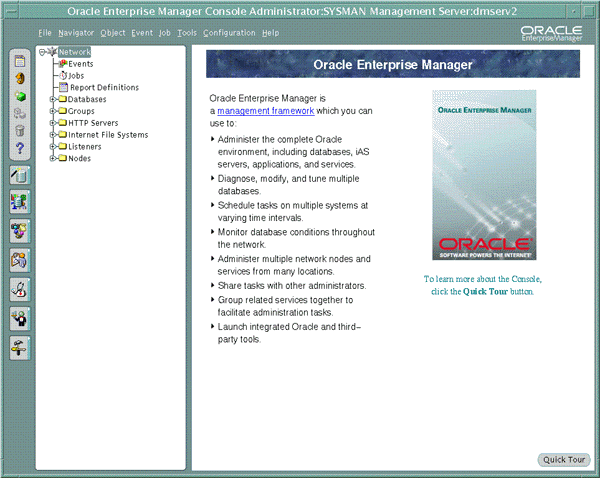The height and width of the screenshot is (478, 600).
Task: Click the green Create object icon
Action: (20, 96)
